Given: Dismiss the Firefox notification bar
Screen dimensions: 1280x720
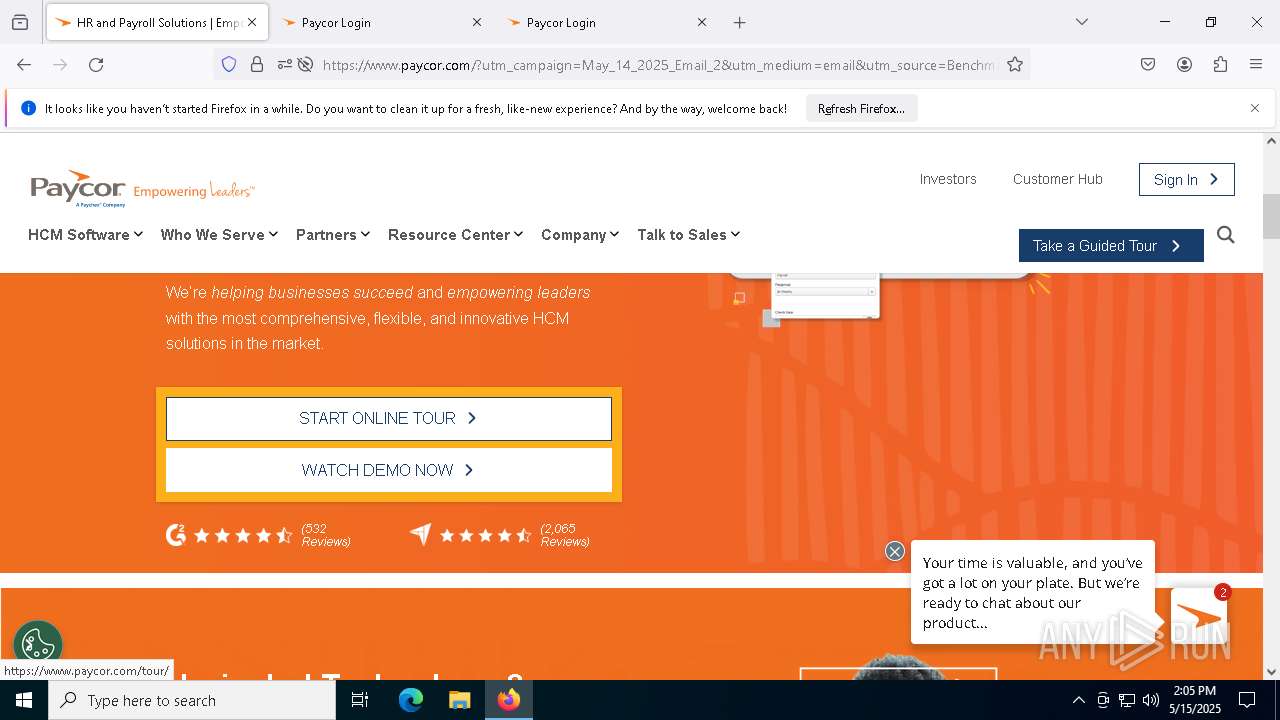Looking at the screenshot, I should click(x=1255, y=108).
